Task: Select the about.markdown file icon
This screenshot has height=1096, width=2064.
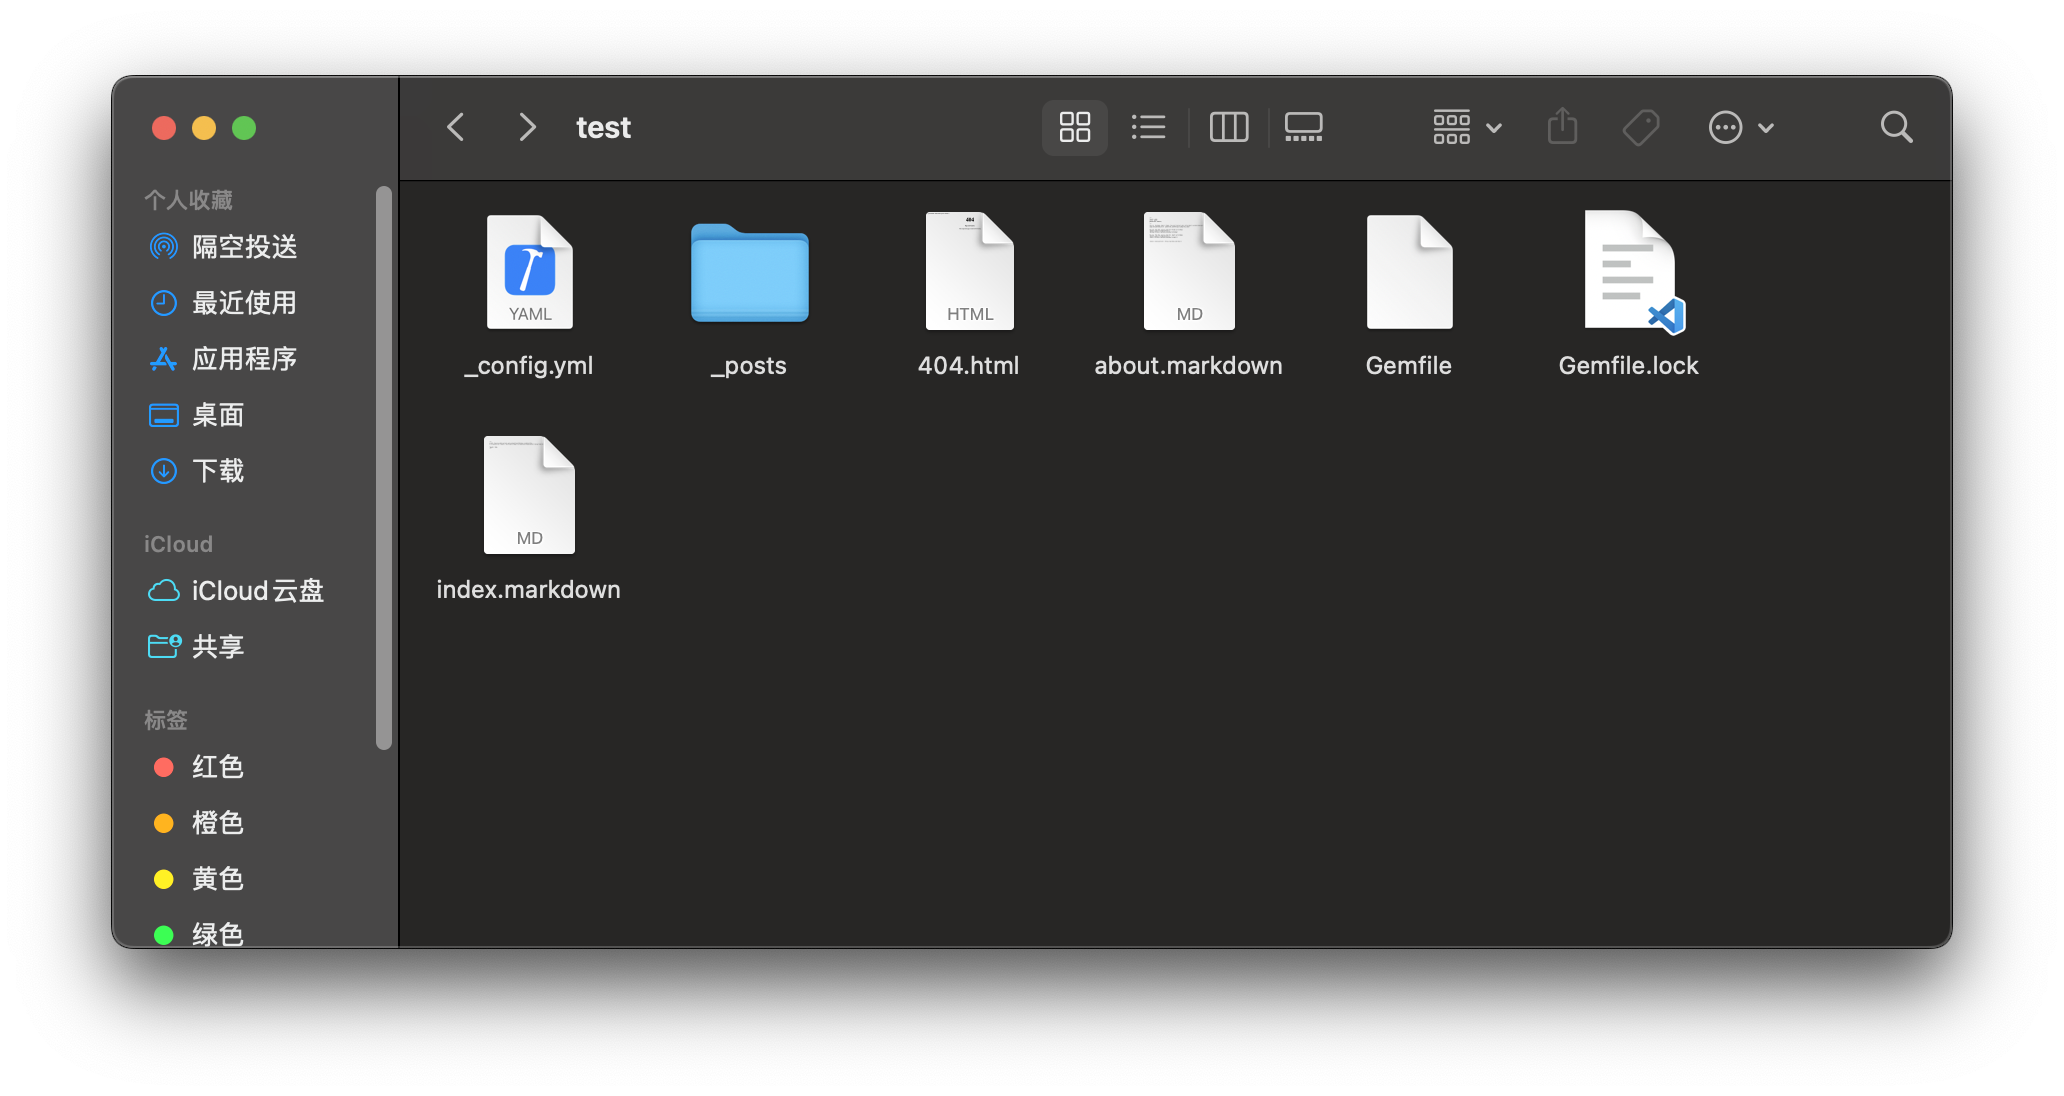Action: coord(1189,271)
